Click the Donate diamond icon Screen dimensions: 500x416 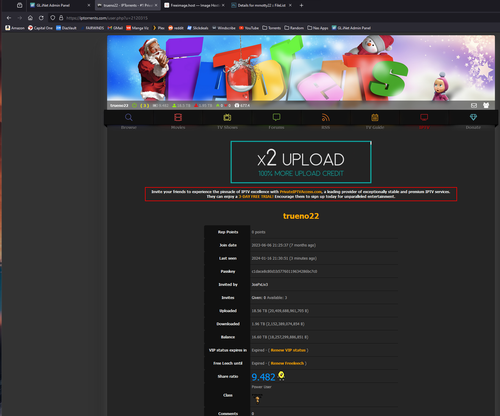(473, 117)
